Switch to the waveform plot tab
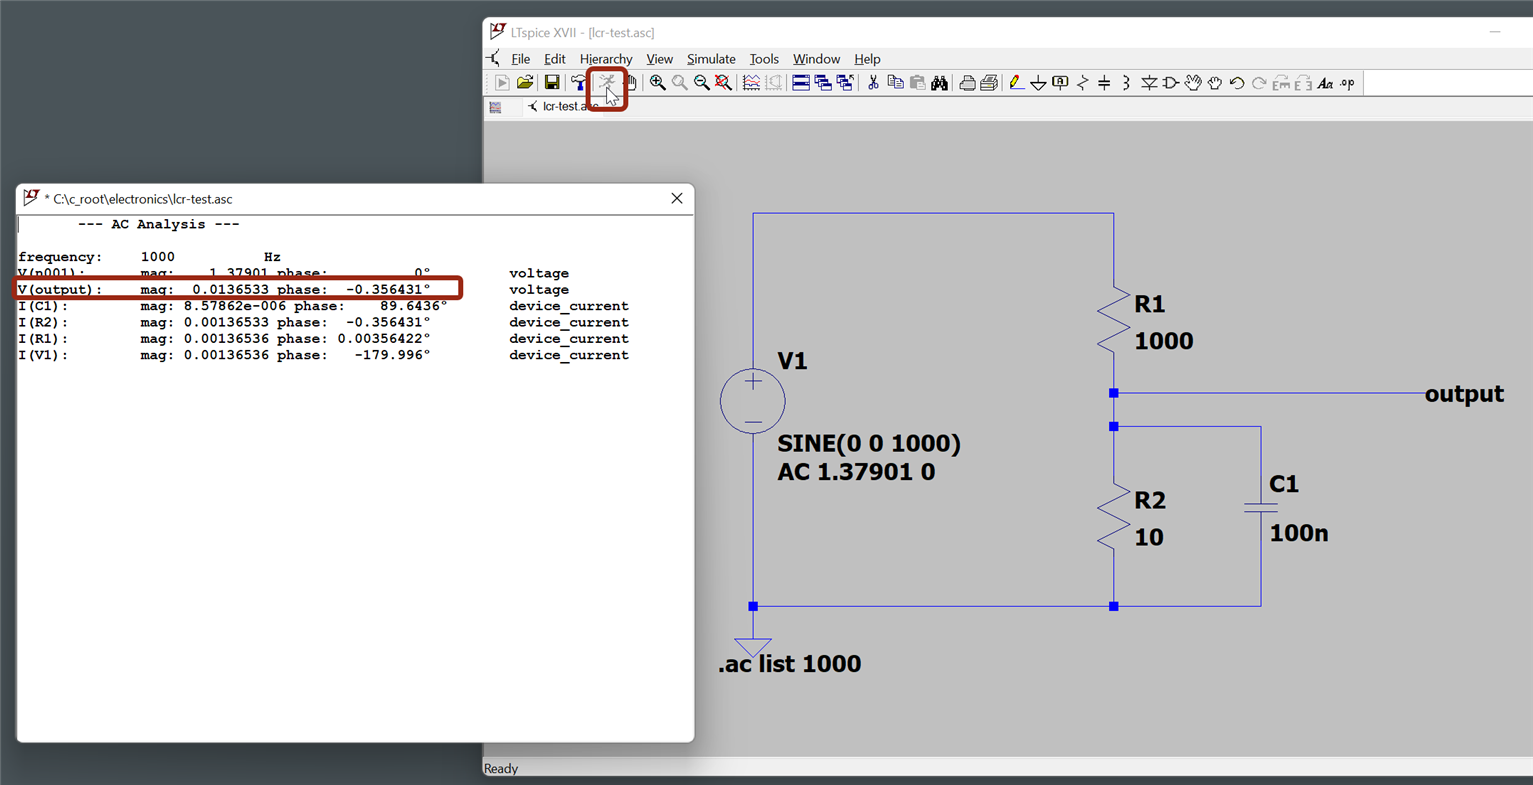This screenshot has height=785, width=1533. pyautogui.click(x=495, y=107)
